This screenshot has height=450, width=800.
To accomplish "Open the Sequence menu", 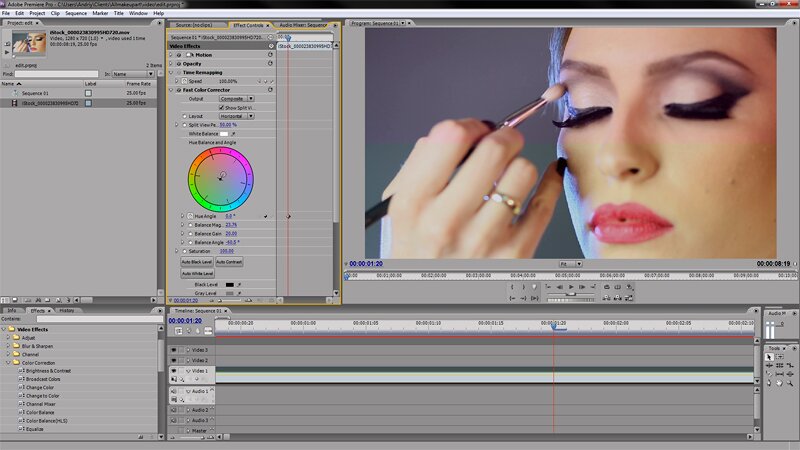I will 76,13.
